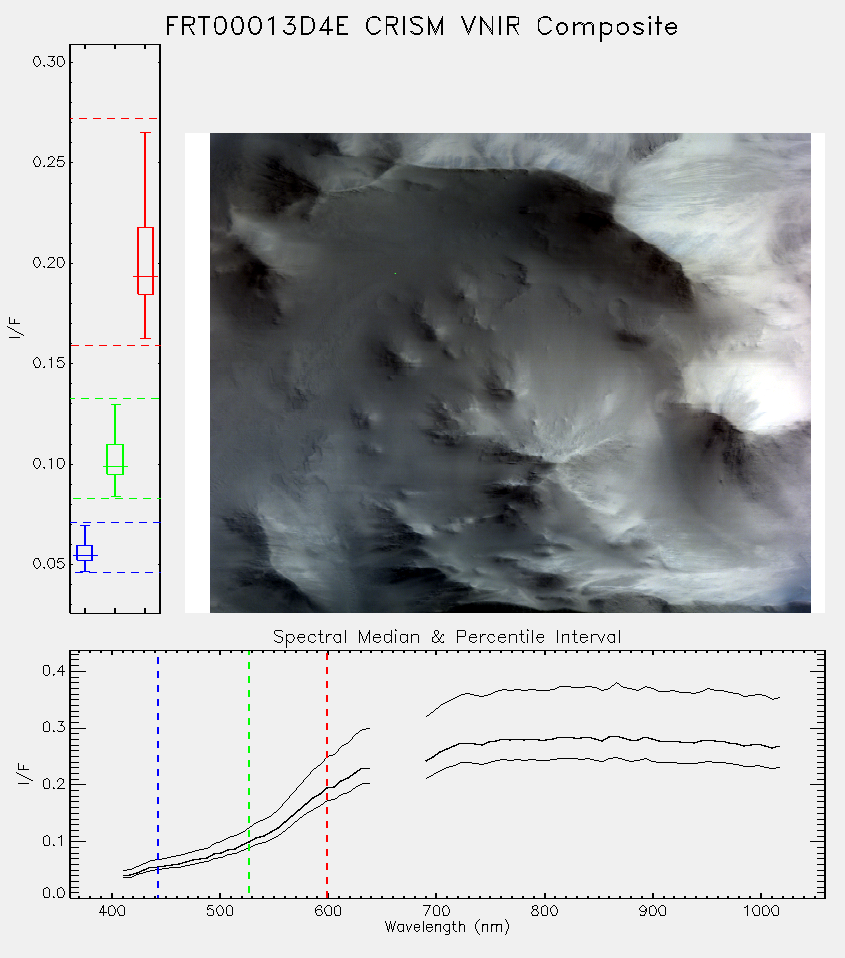Click the lower blue dashed percentile line
The width and height of the screenshot is (845, 958).
tap(115, 572)
